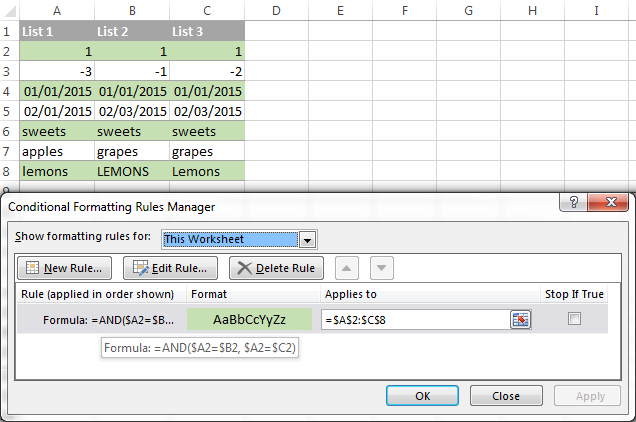Click cell B5 showing 02/03/2015
636x422 pixels.
[x=132, y=111]
